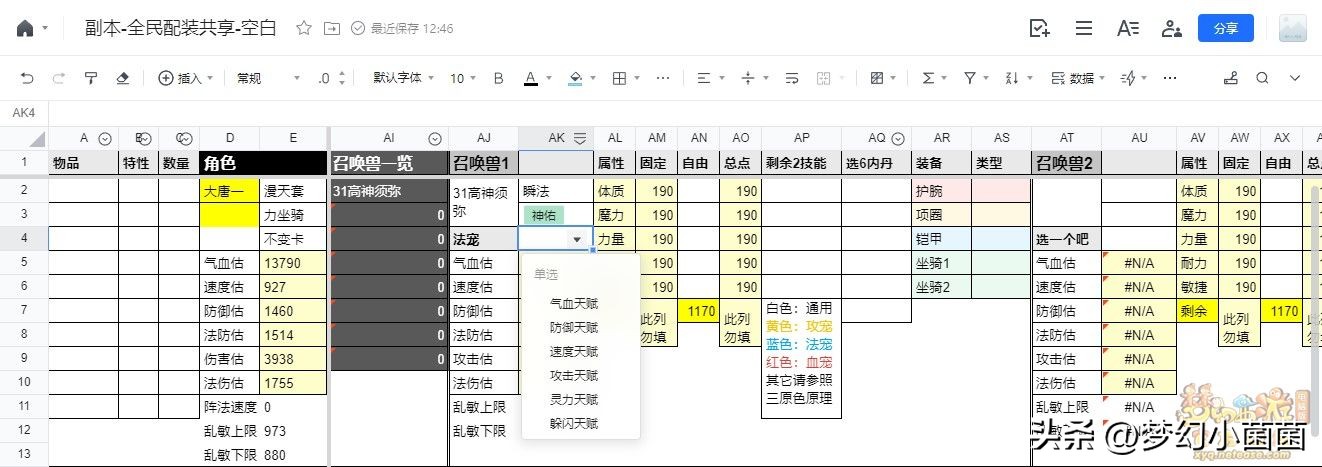This screenshot has width=1322, height=467.
Task: Choose 气血天赋 from the dropdown list
Action: tap(574, 303)
